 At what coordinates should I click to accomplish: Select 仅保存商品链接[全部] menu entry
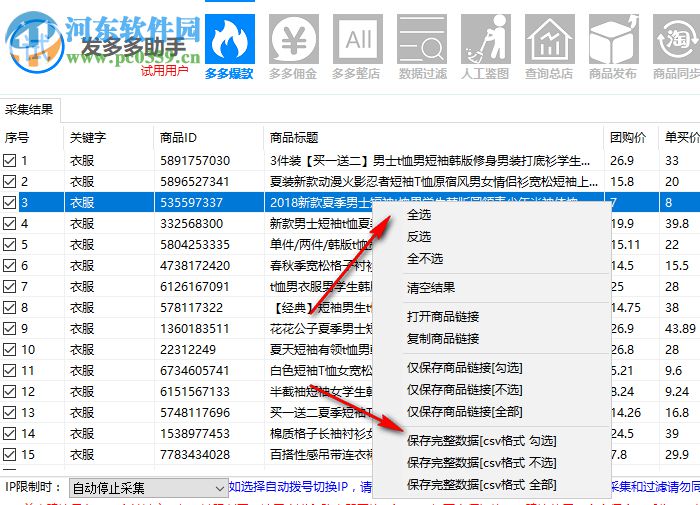(x=464, y=411)
